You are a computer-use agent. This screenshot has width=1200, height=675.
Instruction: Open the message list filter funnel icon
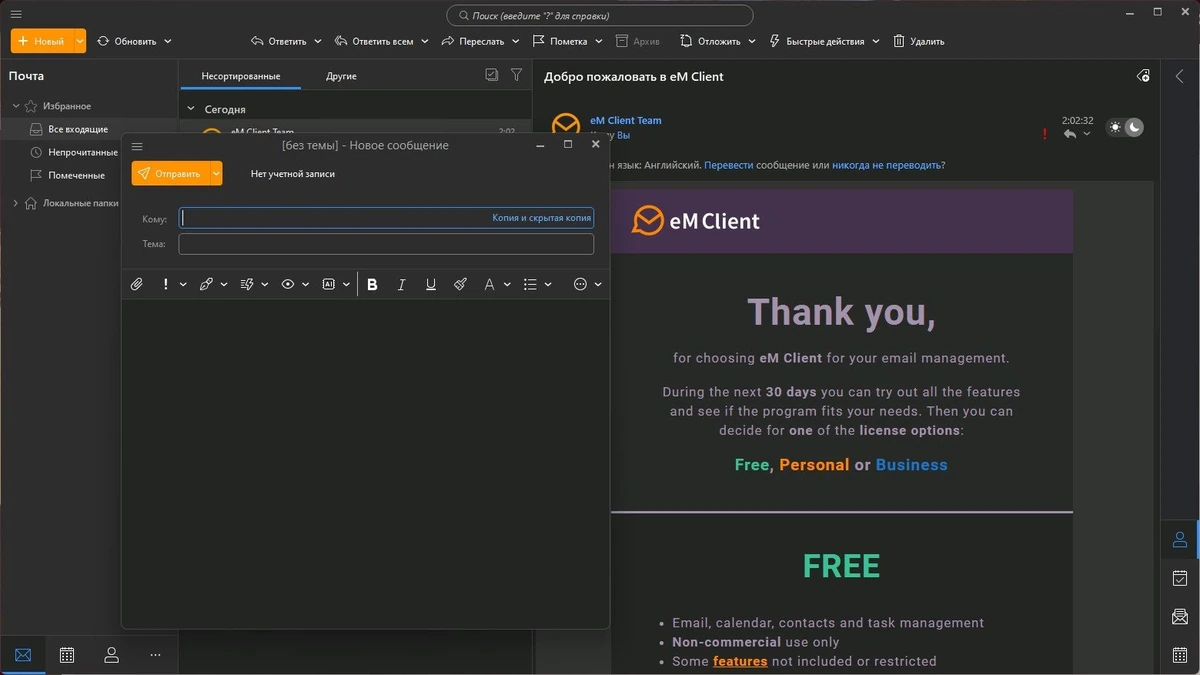tap(516, 75)
